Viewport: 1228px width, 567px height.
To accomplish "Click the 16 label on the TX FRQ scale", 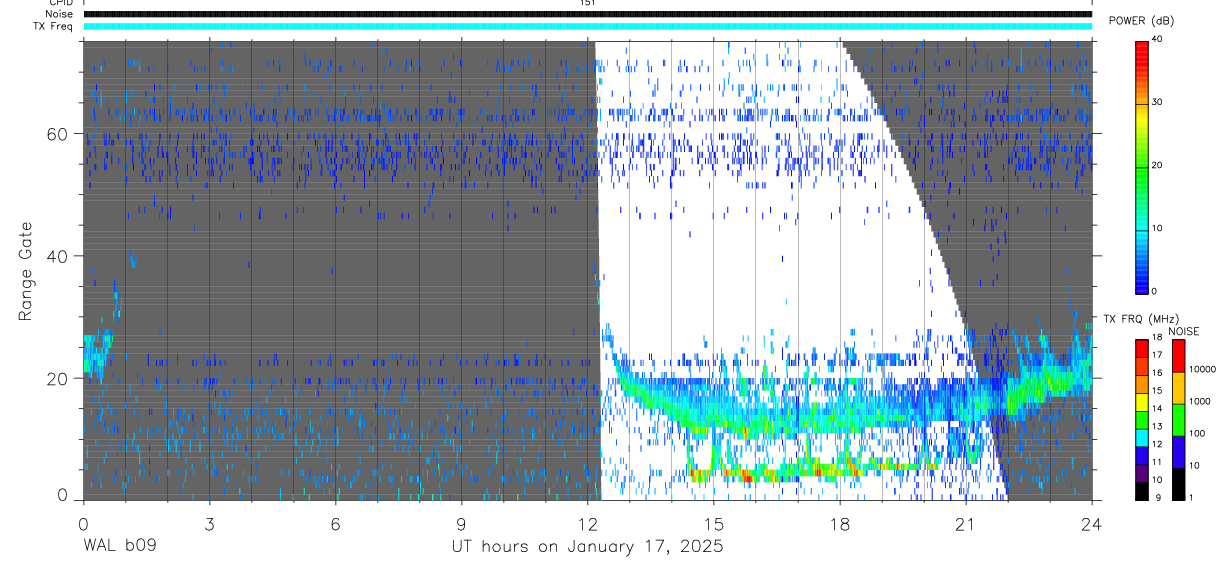I will pos(1157,372).
